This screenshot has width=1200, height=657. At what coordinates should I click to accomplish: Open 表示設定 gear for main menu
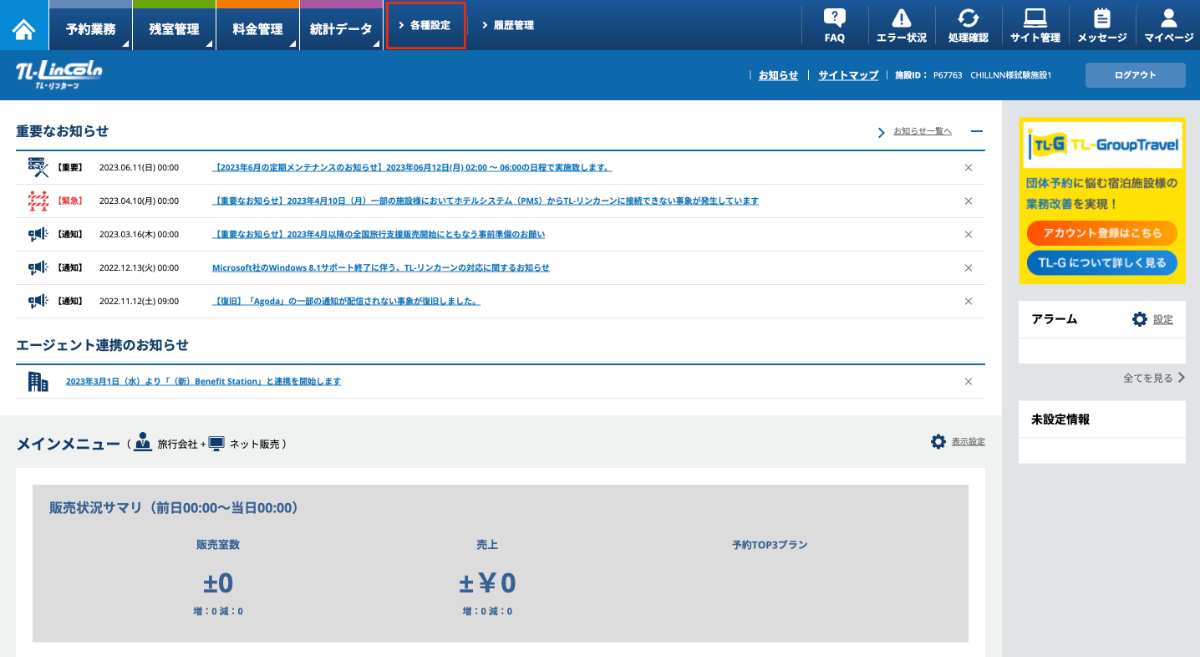click(938, 442)
